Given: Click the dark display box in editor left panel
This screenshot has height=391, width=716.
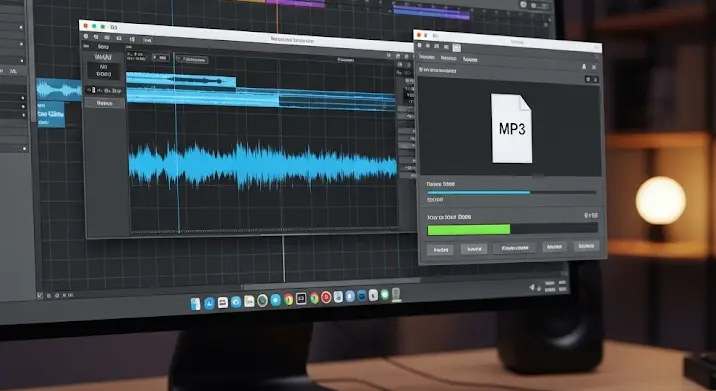Looking at the screenshot, I should coord(103,71).
